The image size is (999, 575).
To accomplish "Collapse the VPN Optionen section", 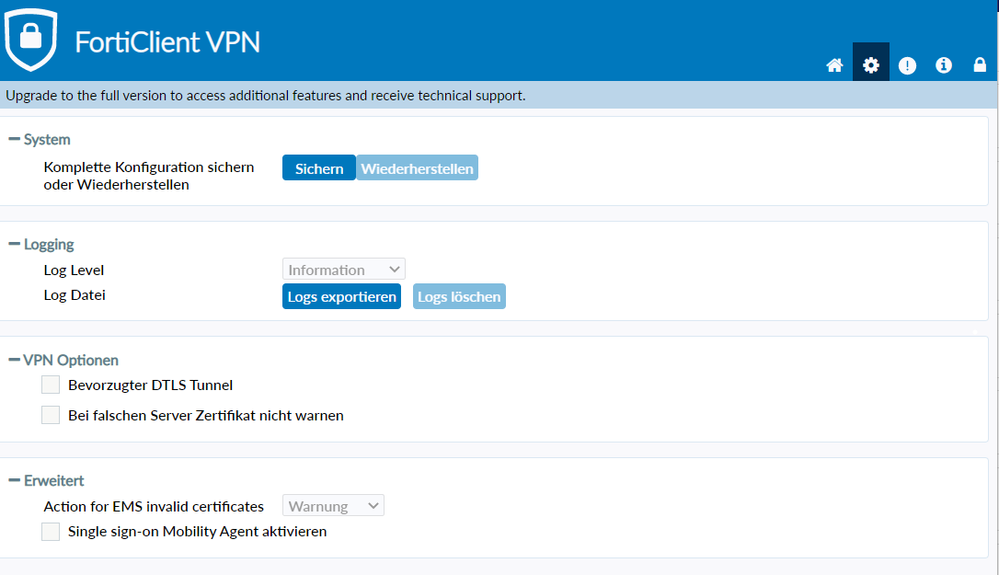I will pos(14,360).
